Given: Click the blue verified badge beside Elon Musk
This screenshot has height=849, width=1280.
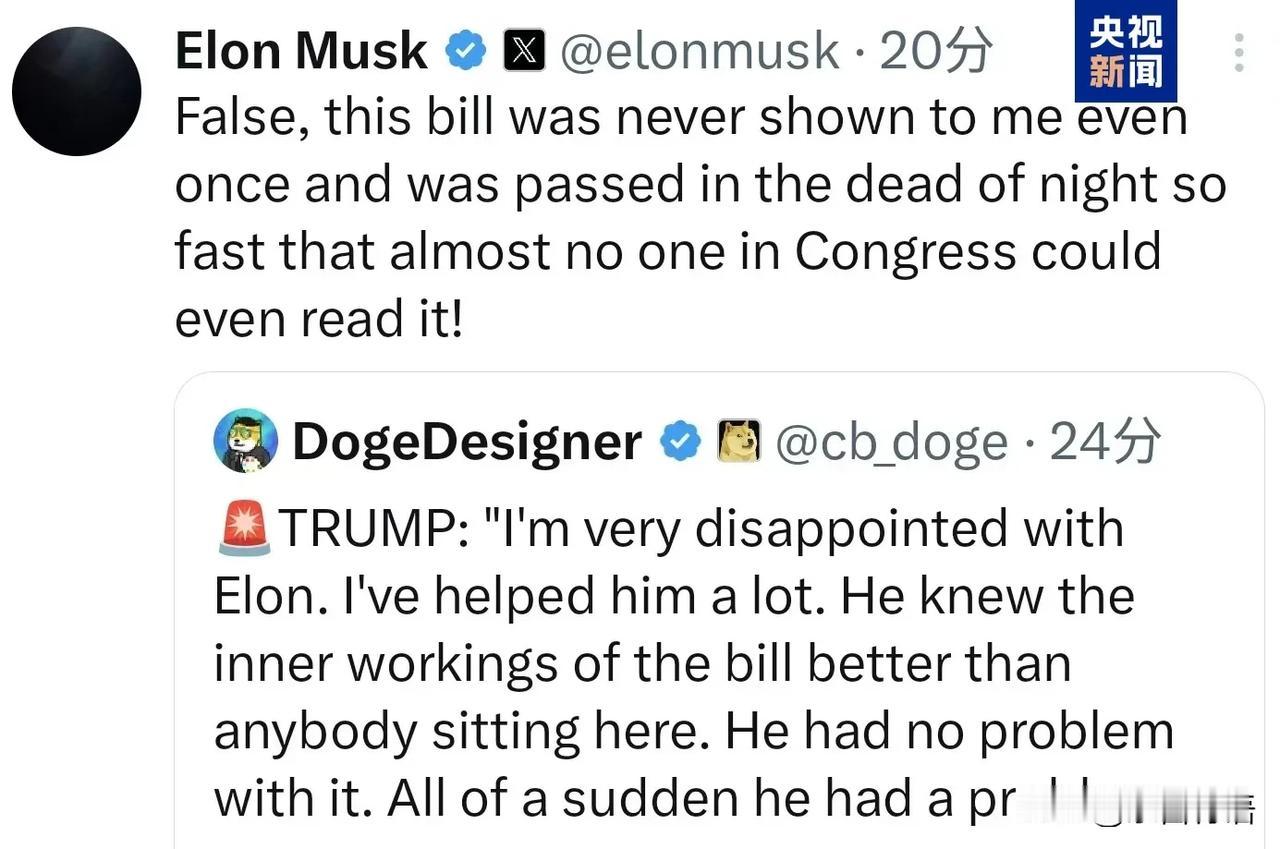Looking at the screenshot, I should (x=466, y=51).
